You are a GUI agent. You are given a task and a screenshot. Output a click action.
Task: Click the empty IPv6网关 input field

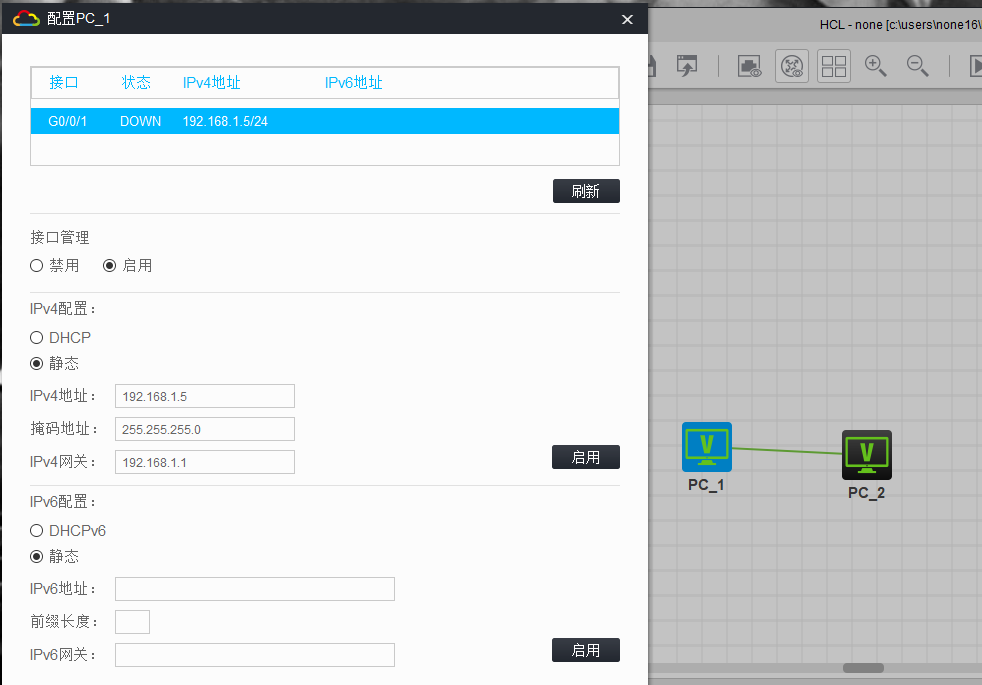click(255, 655)
